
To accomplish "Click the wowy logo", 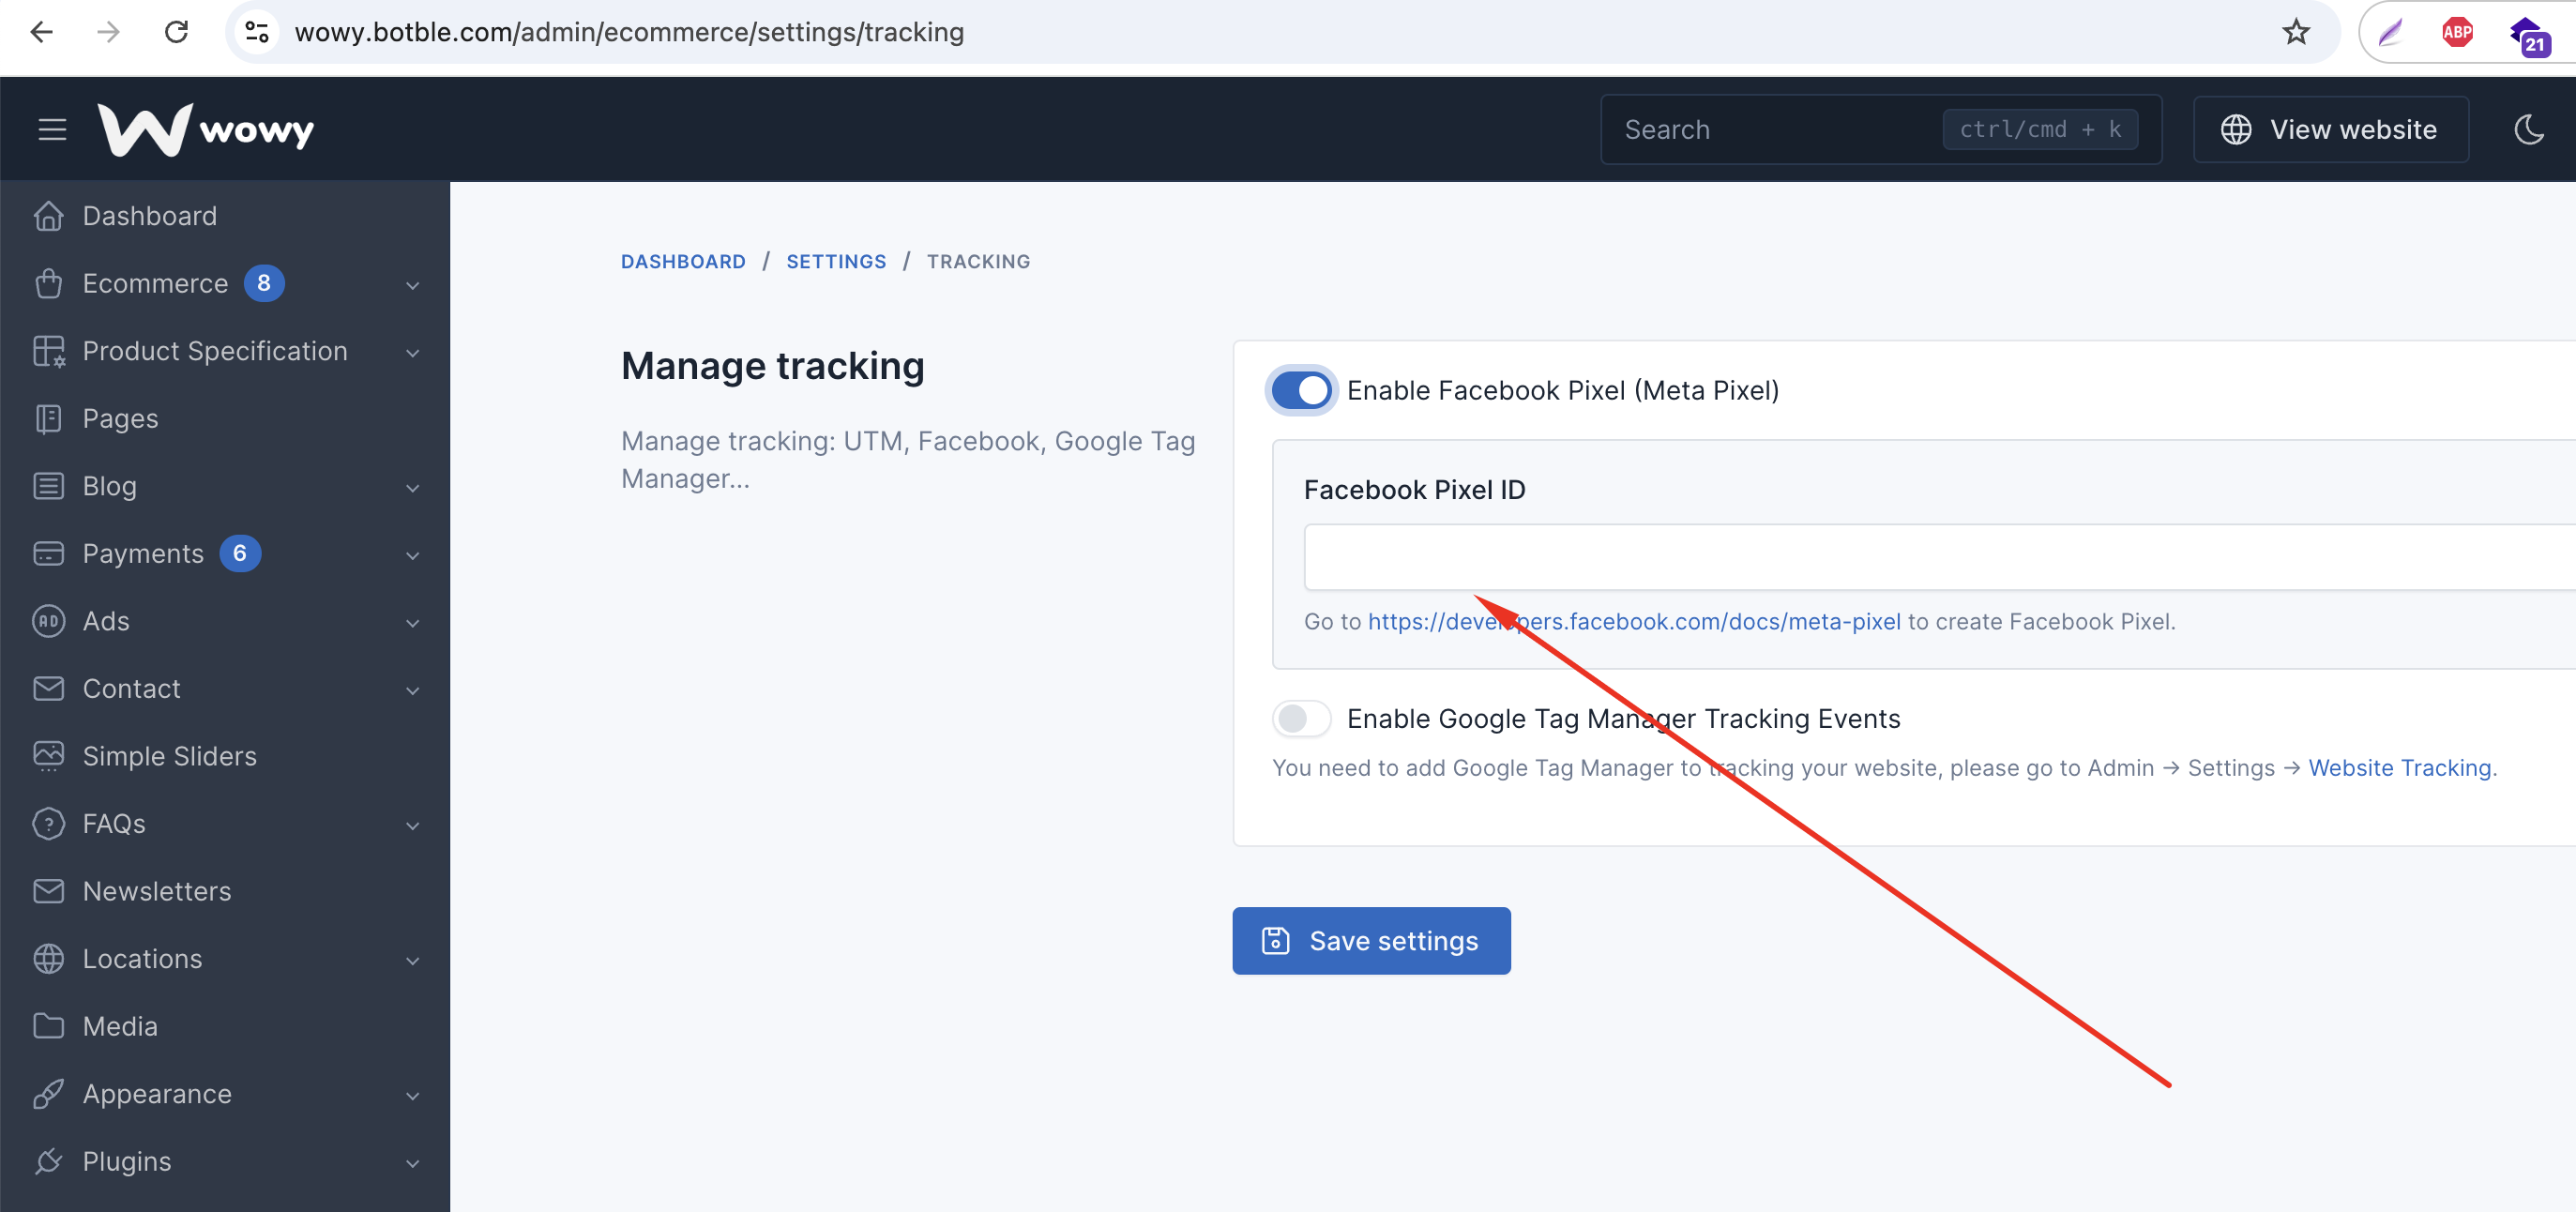I will 206,129.
